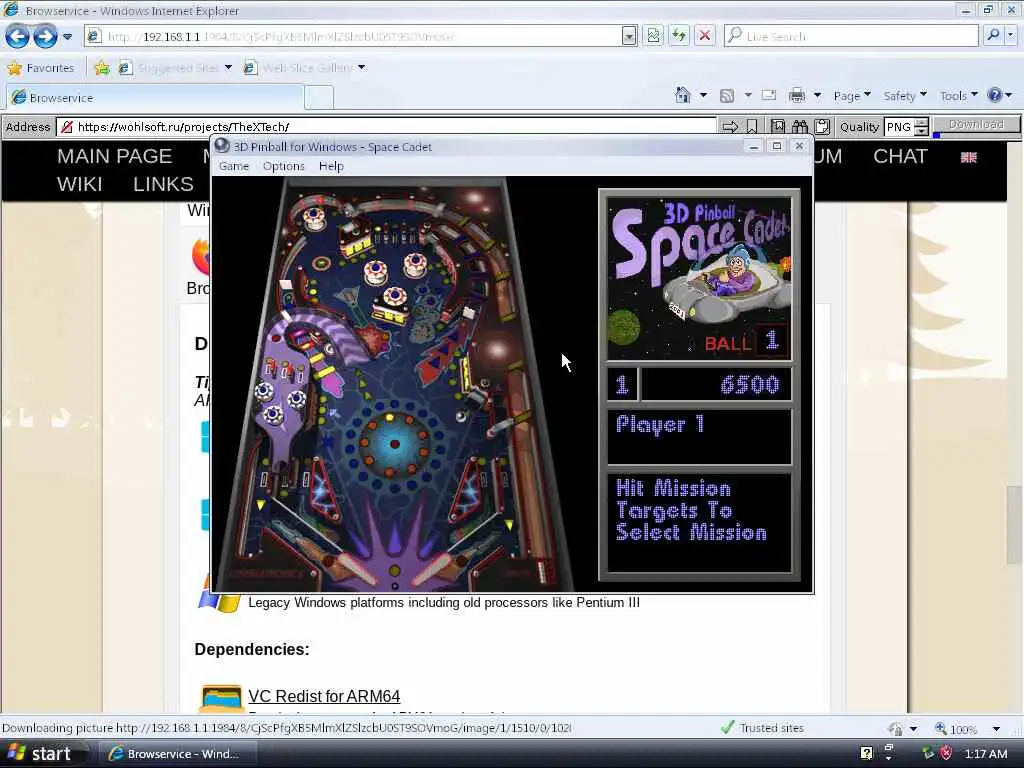Click Browservice taskbar button
1024x768 pixels.
[x=176, y=754]
